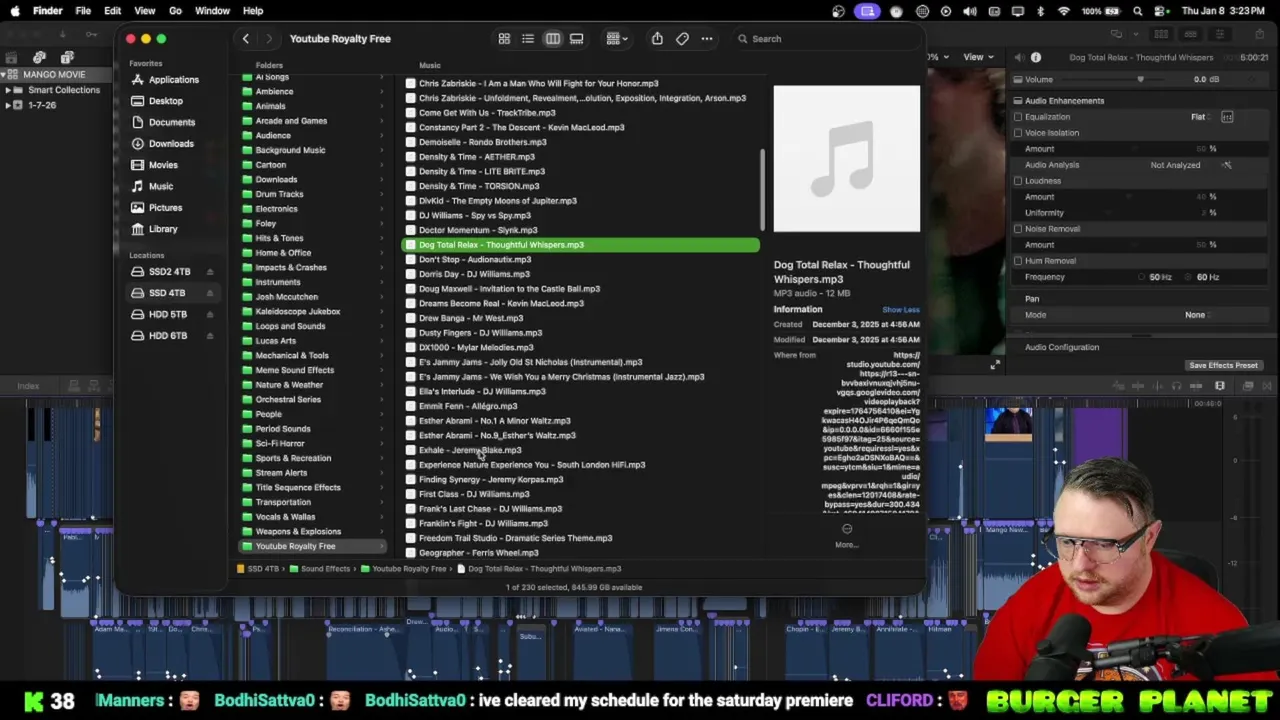
Task: Open the Help menu
Action: [x=253, y=11]
